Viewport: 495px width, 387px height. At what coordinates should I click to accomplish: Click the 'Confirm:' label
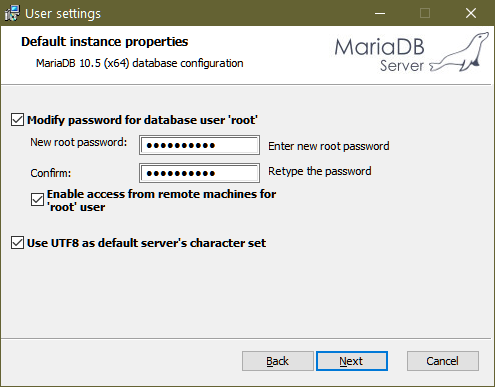click(x=51, y=173)
